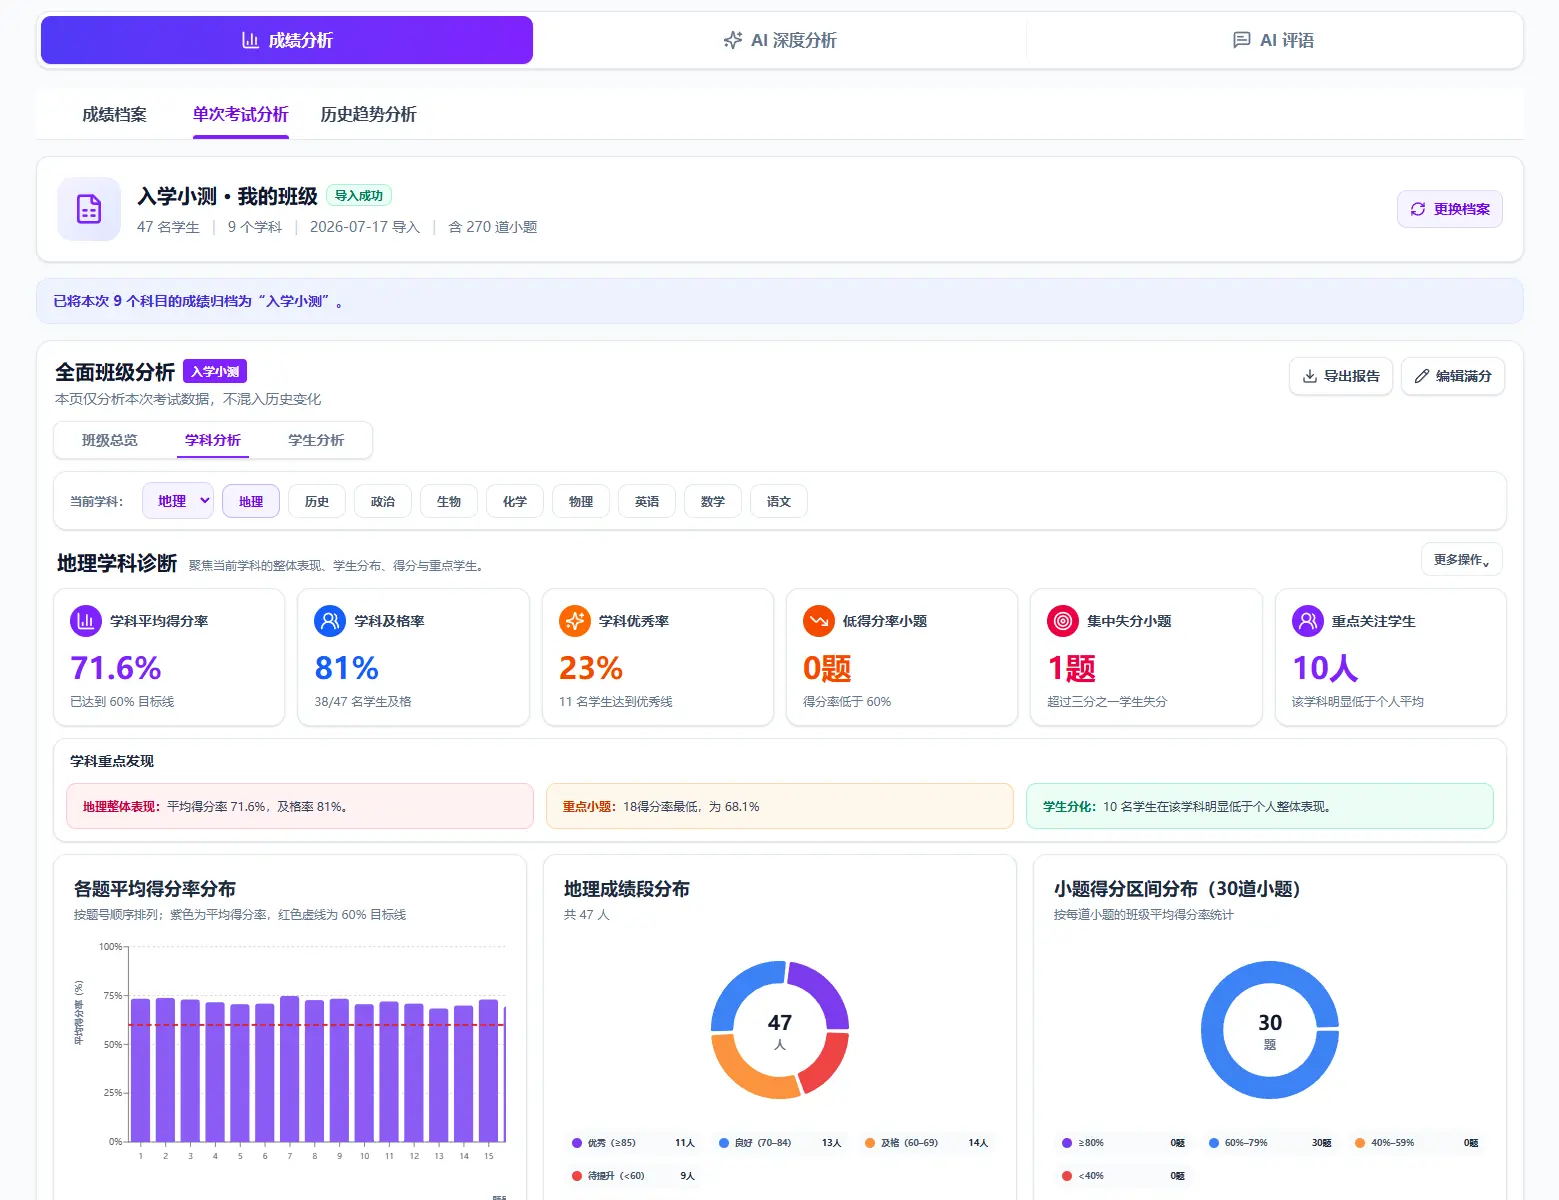Click the 入学小测 purple tag
This screenshot has width=1559, height=1200.
click(215, 372)
